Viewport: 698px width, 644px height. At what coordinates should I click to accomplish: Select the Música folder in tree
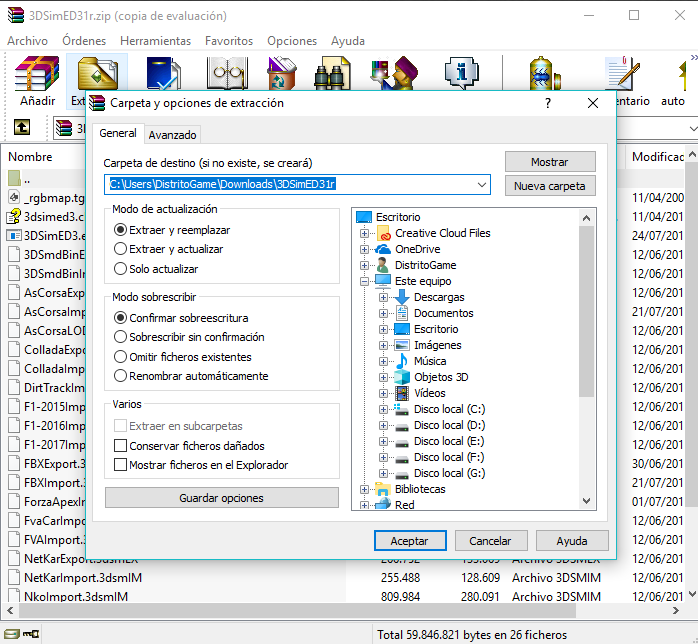point(430,361)
